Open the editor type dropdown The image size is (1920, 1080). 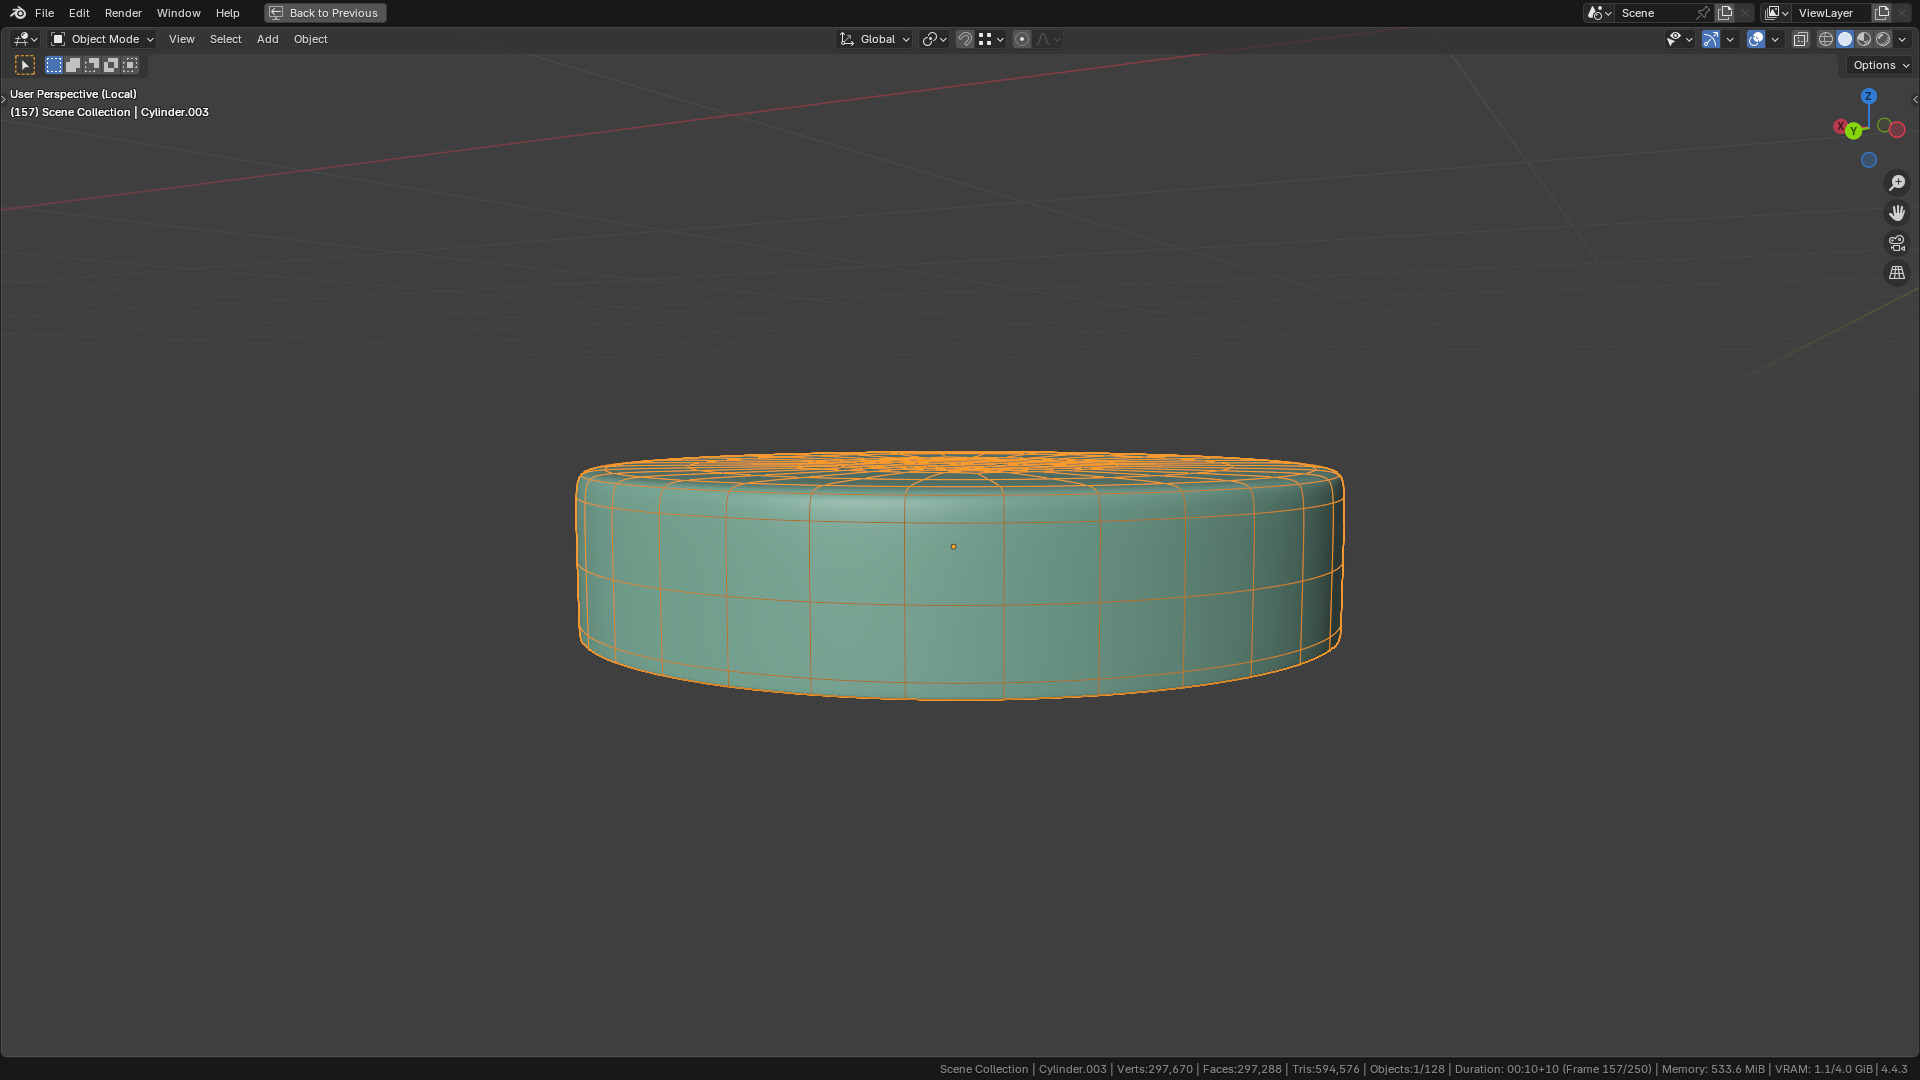(25, 39)
